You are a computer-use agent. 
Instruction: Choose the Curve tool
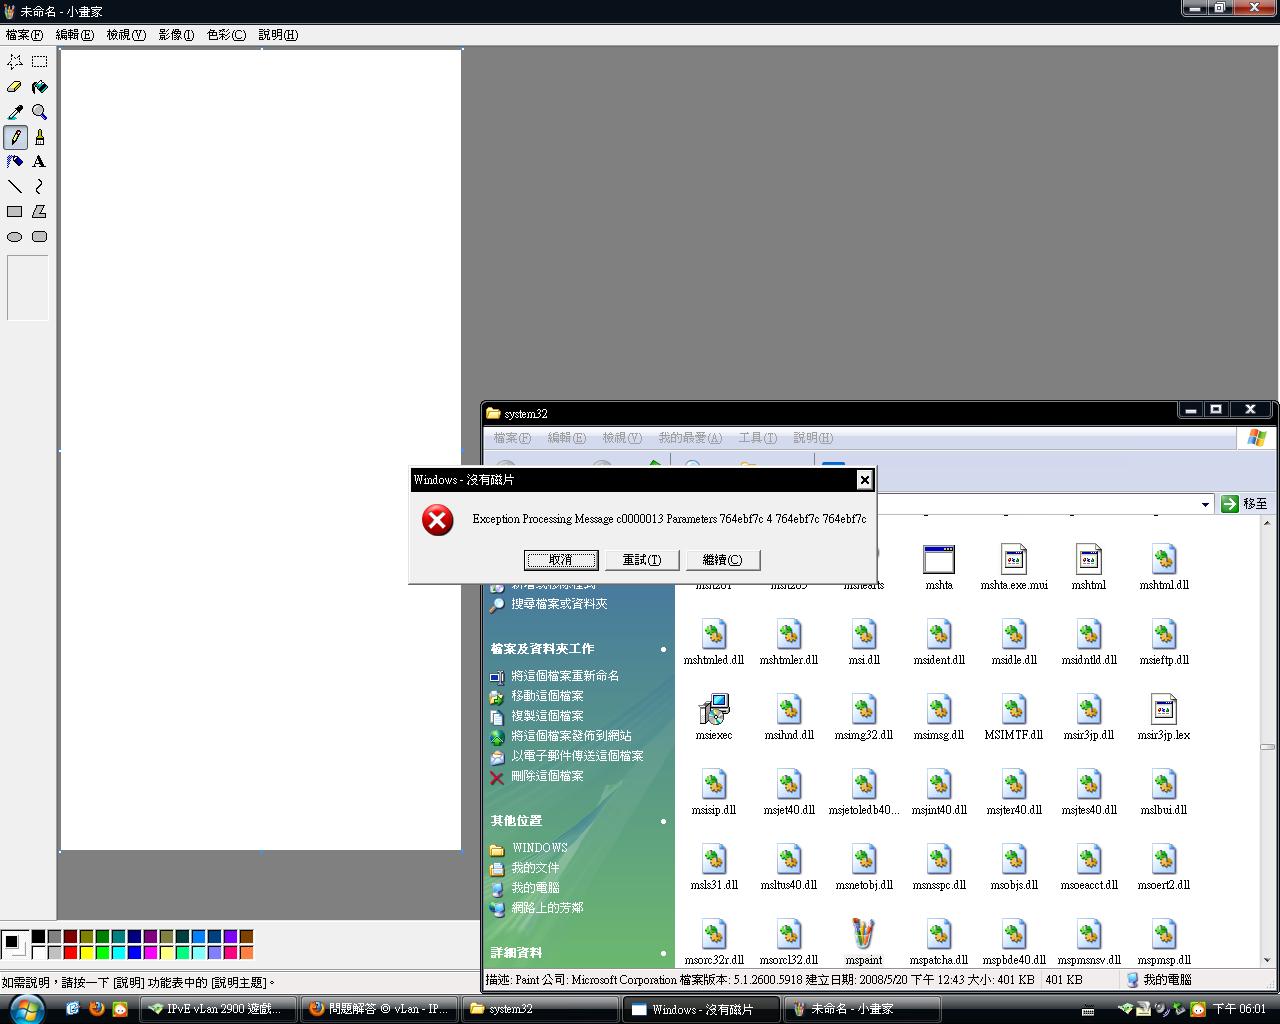pos(39,187)
